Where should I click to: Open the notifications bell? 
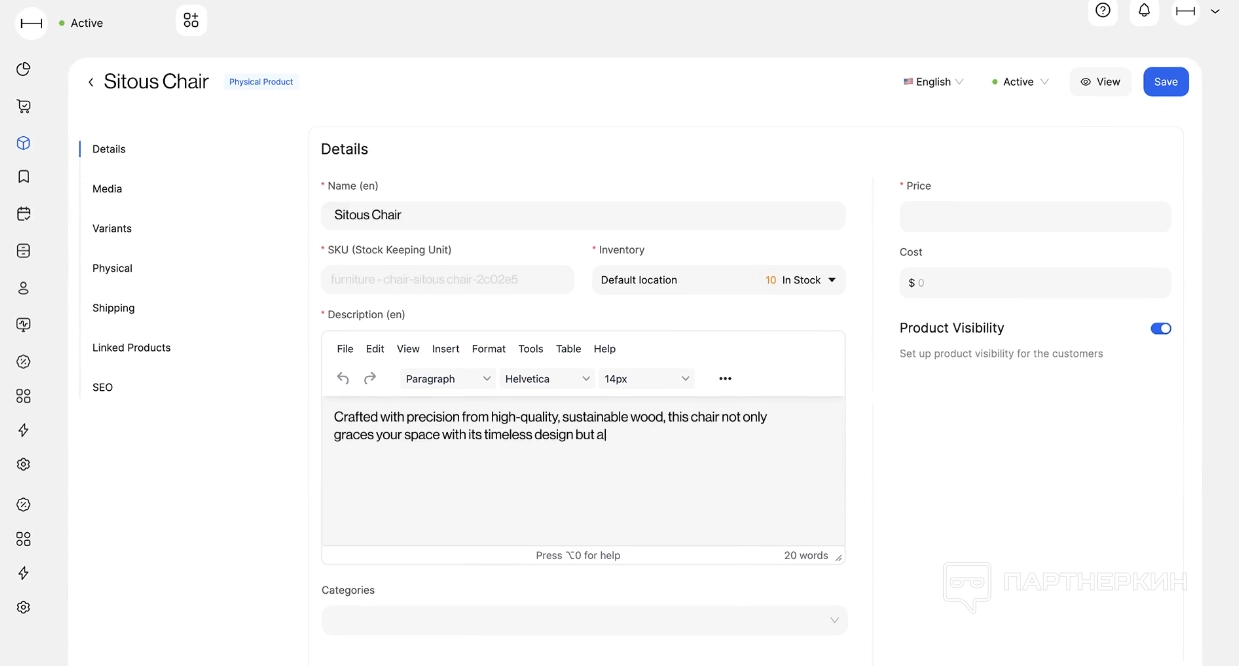pos(1144,11)
